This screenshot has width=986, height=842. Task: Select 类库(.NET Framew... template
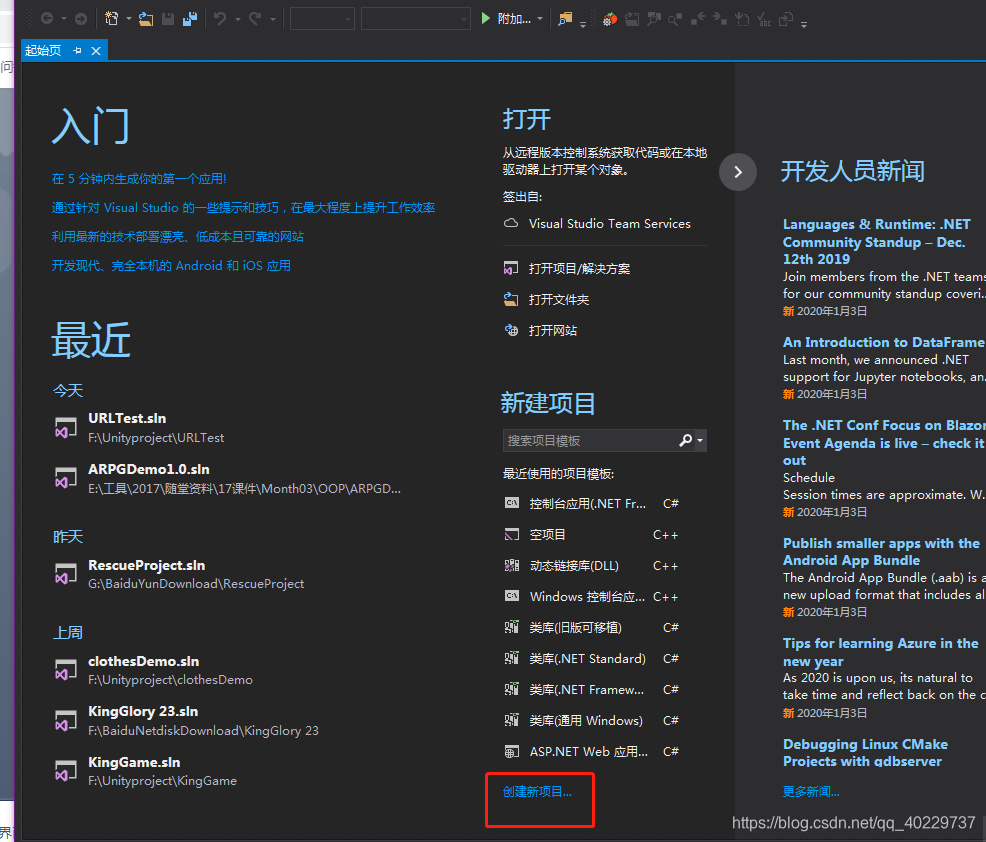(x=592, y=690)
